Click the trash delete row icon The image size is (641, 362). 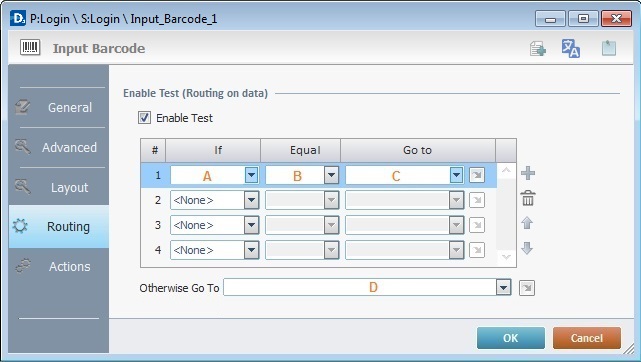click(x=528, y=198)
